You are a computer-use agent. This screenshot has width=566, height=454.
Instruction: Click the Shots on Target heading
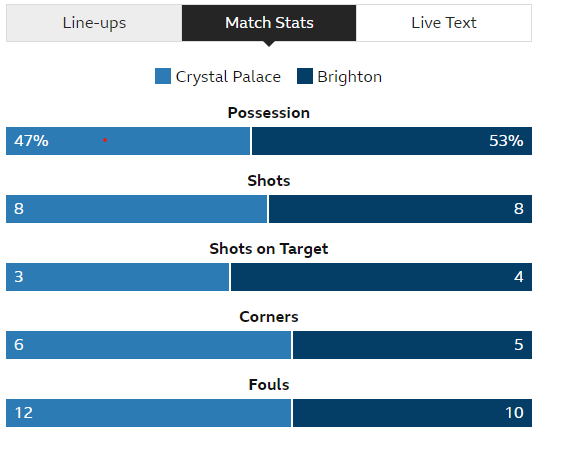(x=269, y=249)
